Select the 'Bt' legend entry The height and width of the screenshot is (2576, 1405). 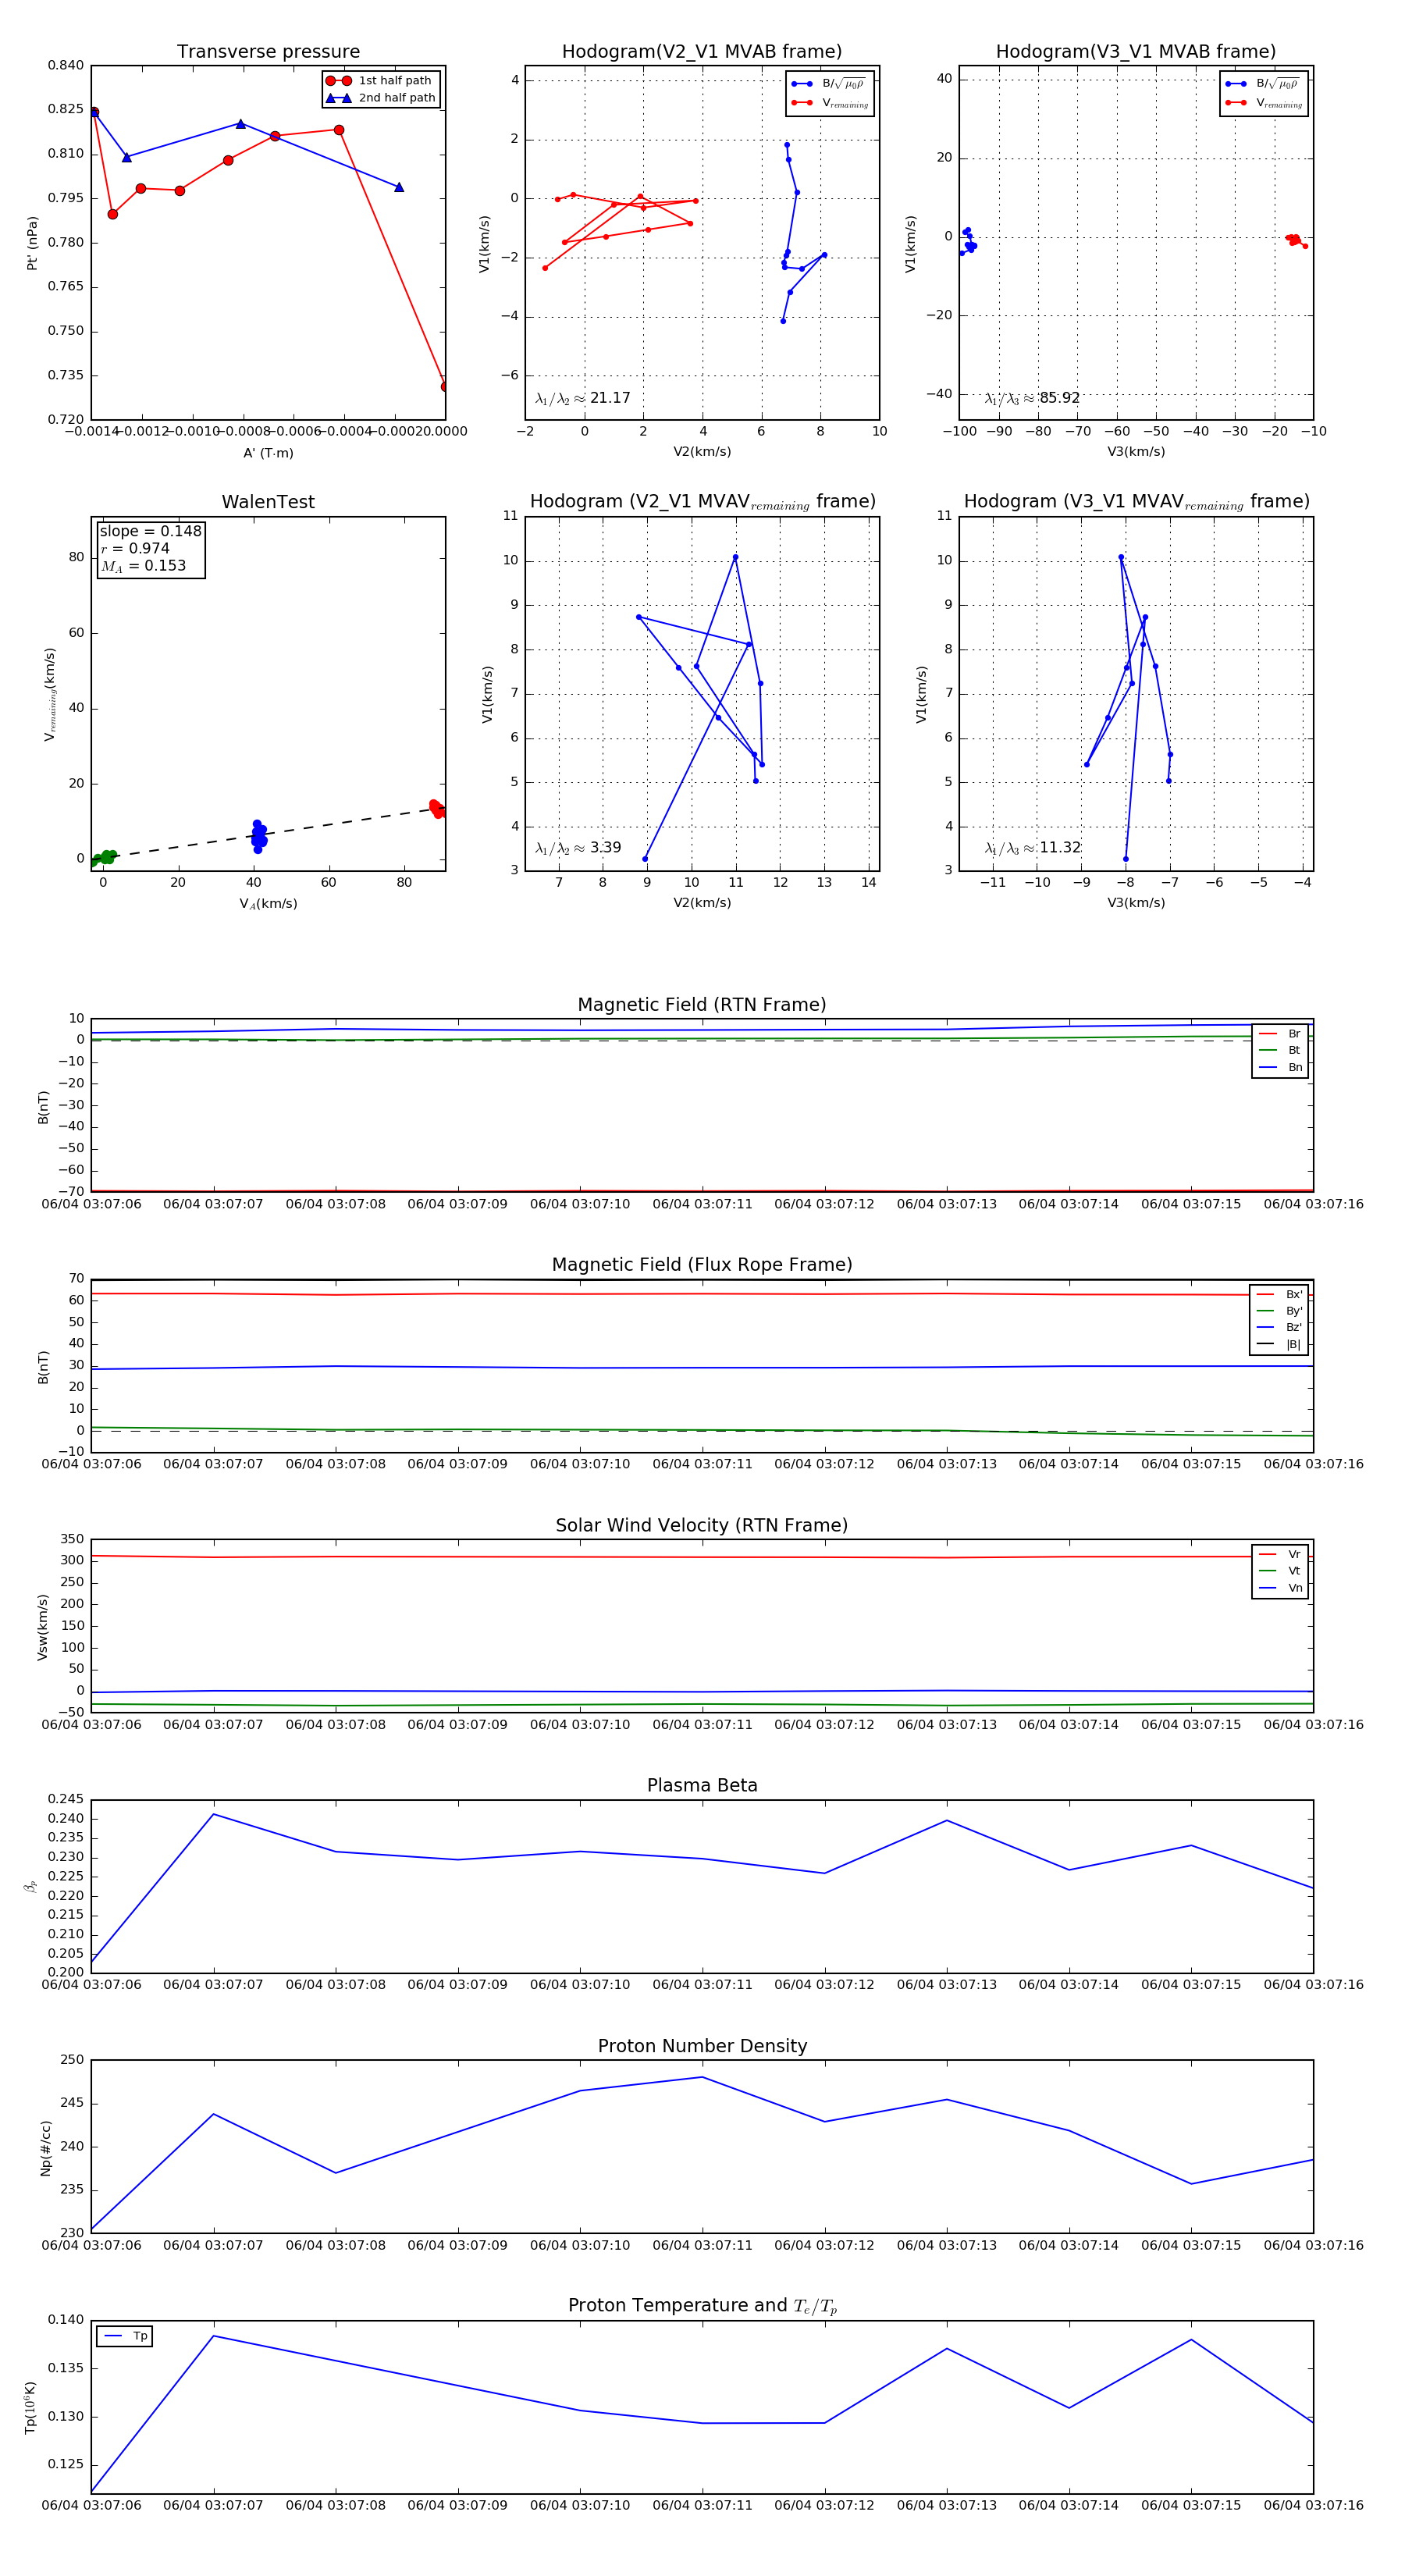click(x=1280, y=1050)
